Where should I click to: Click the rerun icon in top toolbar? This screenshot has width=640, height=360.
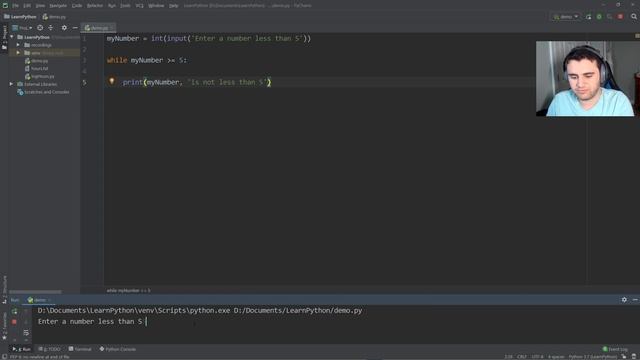tap(588, 17)
